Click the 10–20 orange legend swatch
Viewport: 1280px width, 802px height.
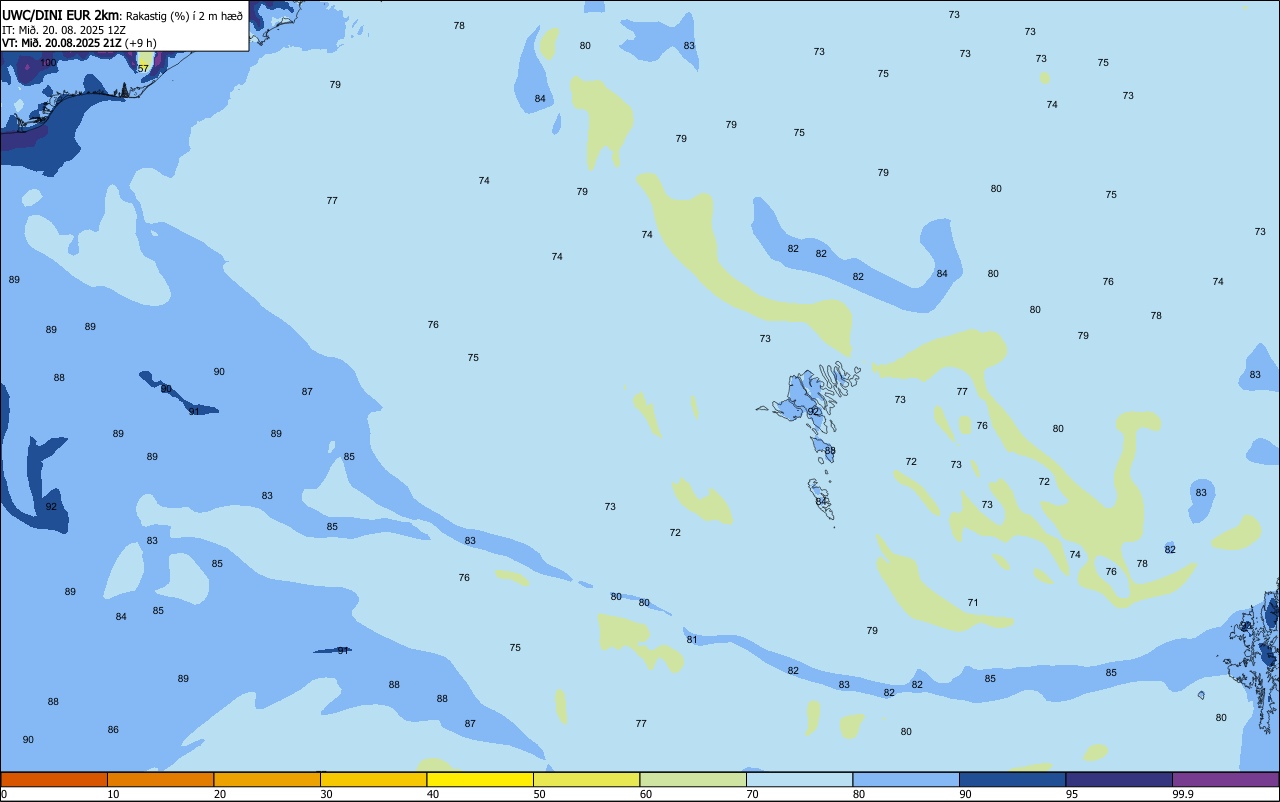point(160,779)
